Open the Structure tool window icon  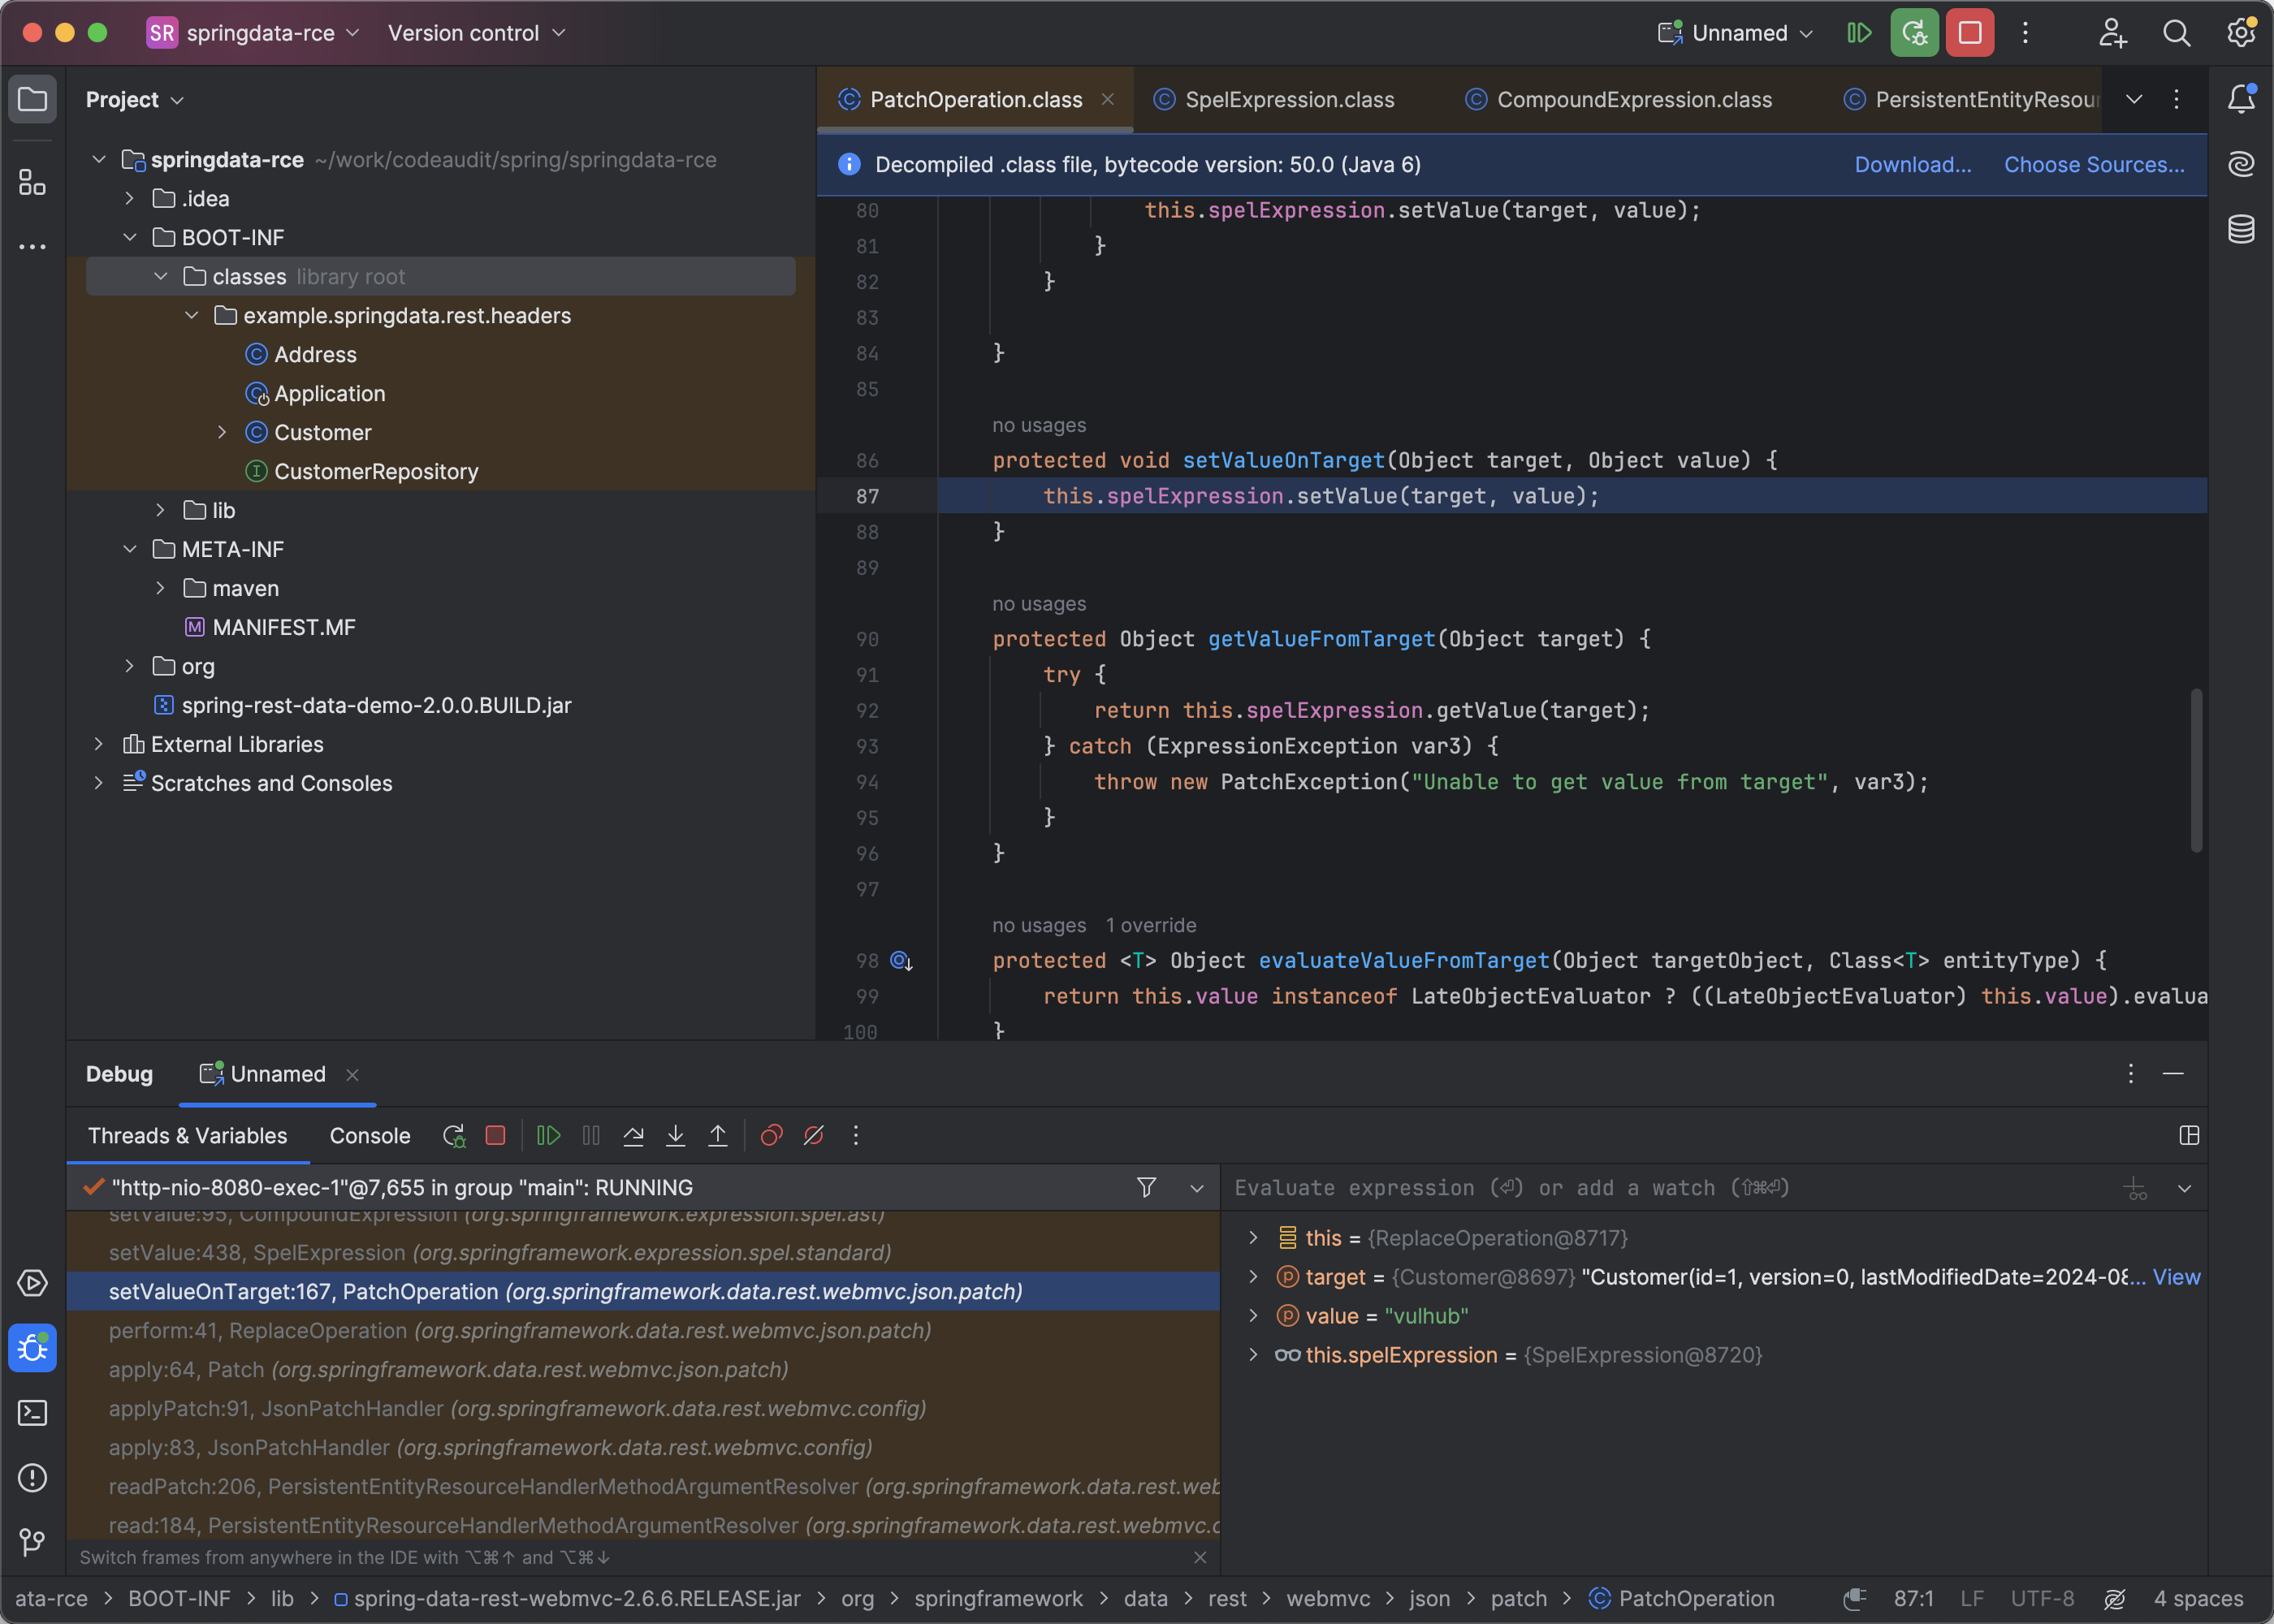point(32,182)
